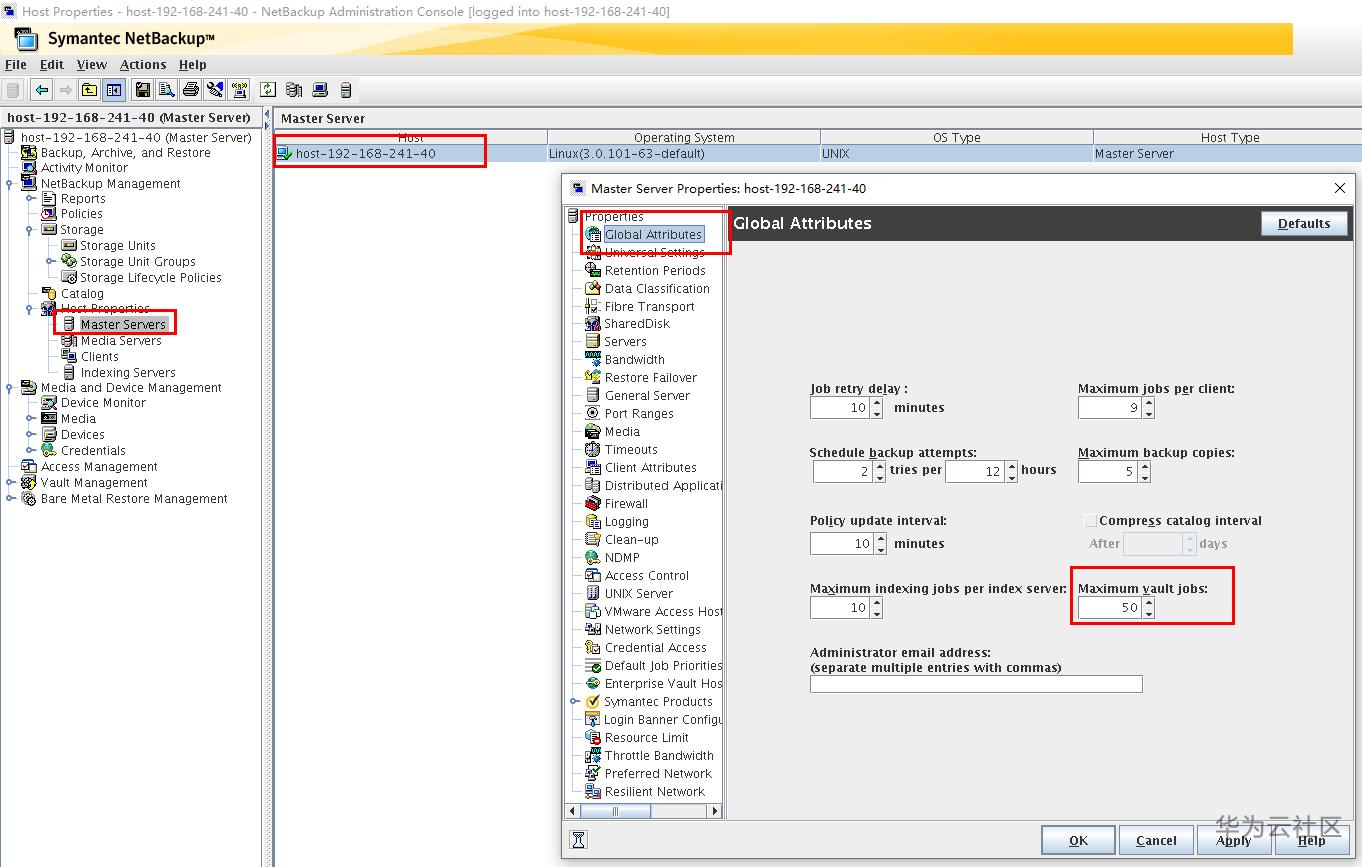Click the Maximum backup copies field
The height and width of the screenshot is (867, 1362).
[x=1108, y=472]
